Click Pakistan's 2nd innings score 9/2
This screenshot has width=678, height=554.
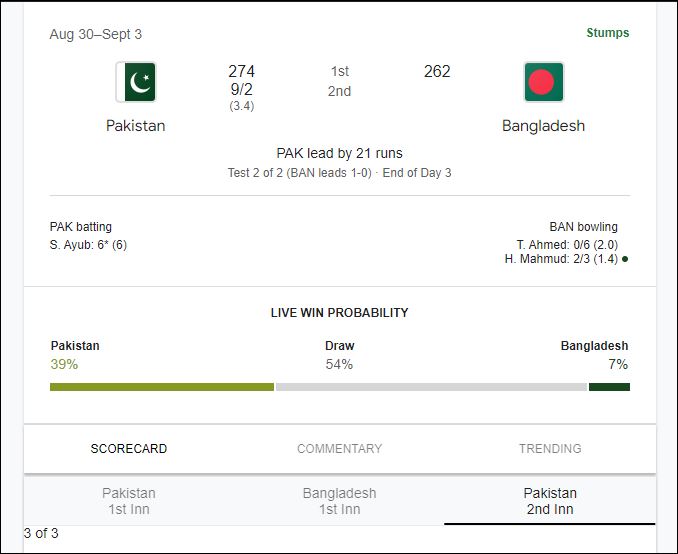tap(242, 89)
